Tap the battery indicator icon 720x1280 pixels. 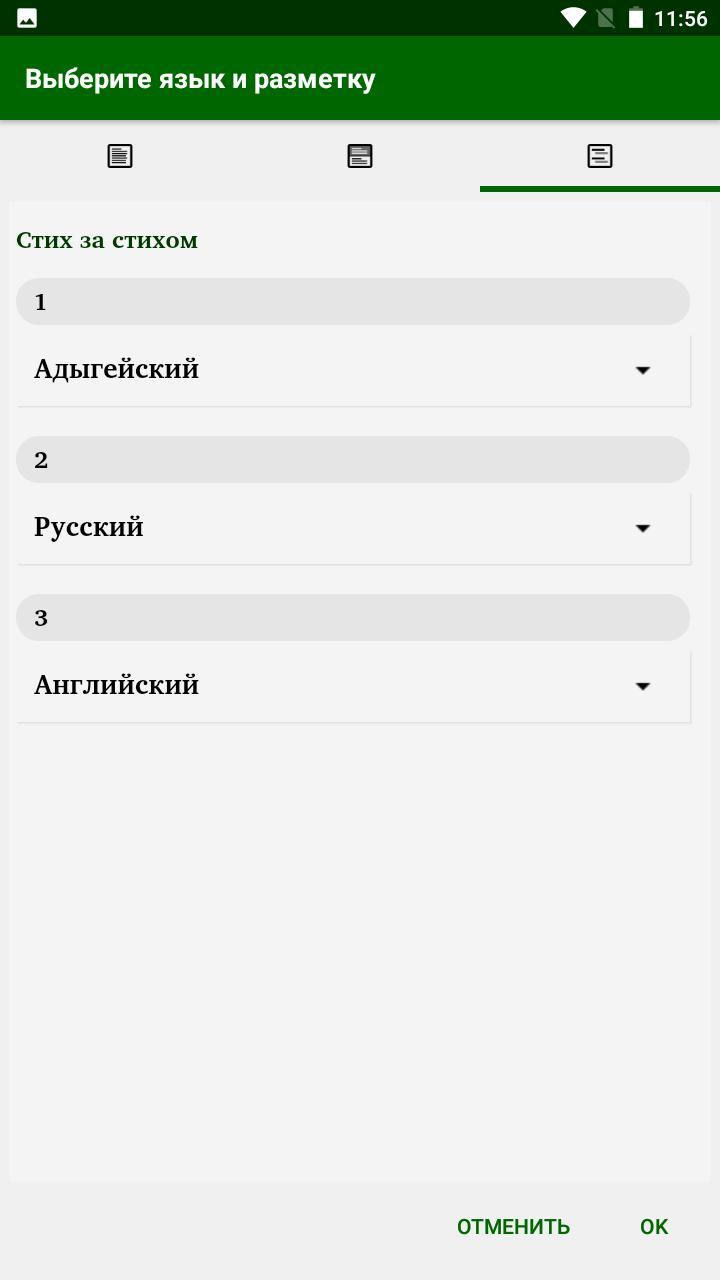[637, 17]
